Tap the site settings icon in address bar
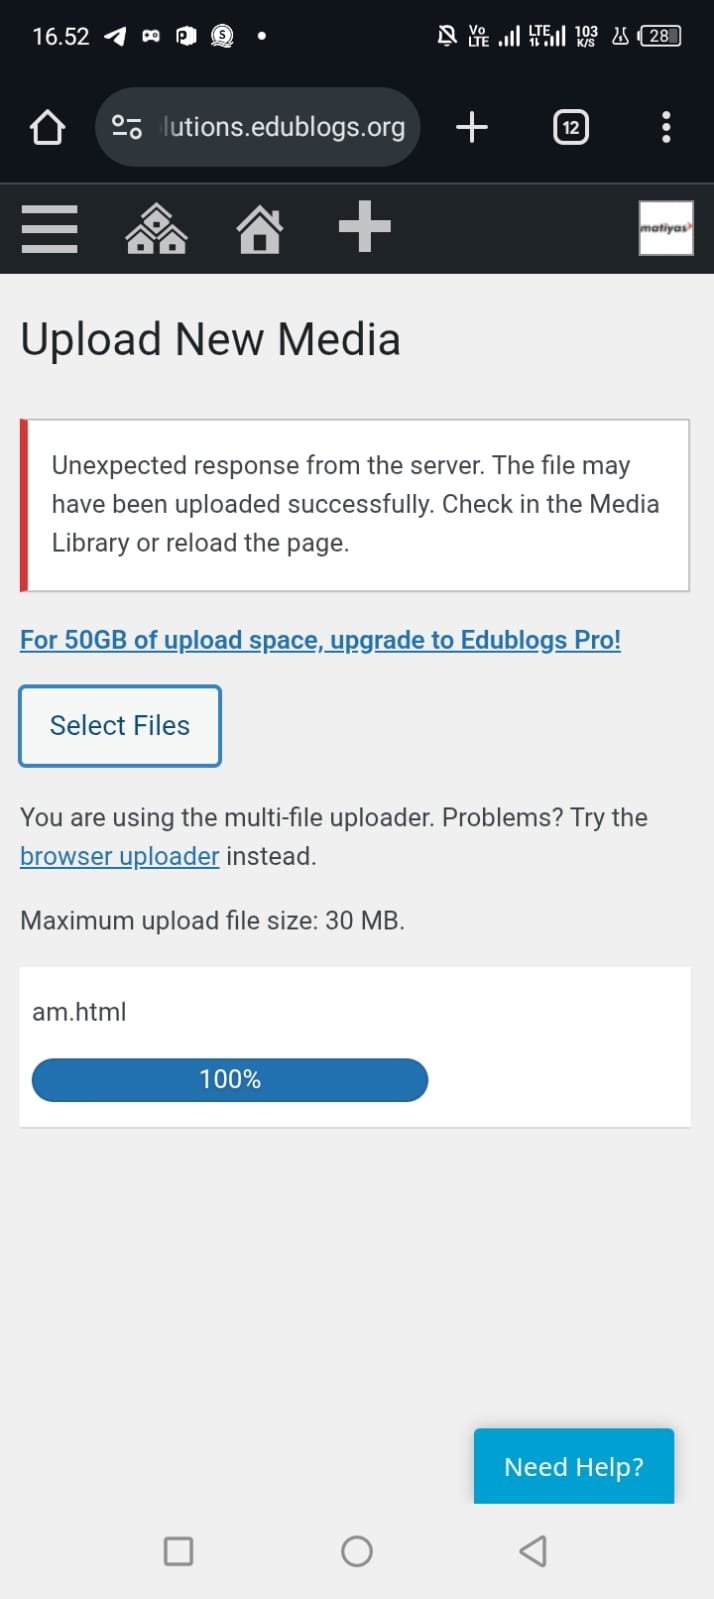714x1599 pixels. tap(127, 127)
